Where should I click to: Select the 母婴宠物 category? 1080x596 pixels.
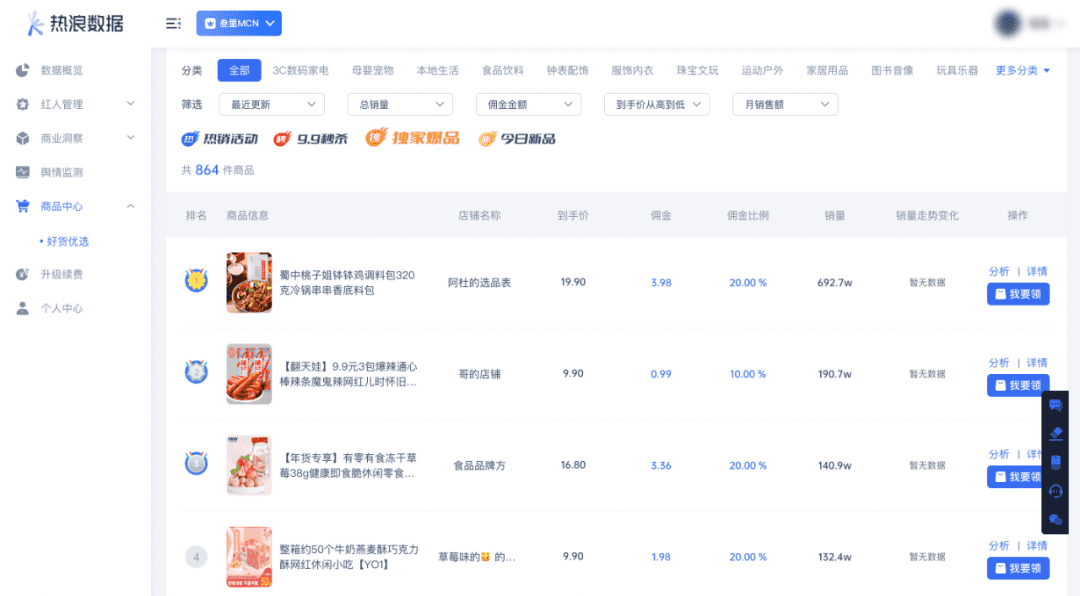coord(373,70)
